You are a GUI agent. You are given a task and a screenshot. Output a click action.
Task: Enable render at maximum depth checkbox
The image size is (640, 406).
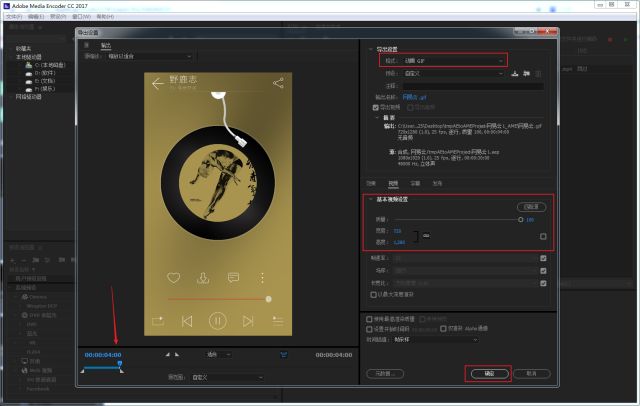(373, 295)
